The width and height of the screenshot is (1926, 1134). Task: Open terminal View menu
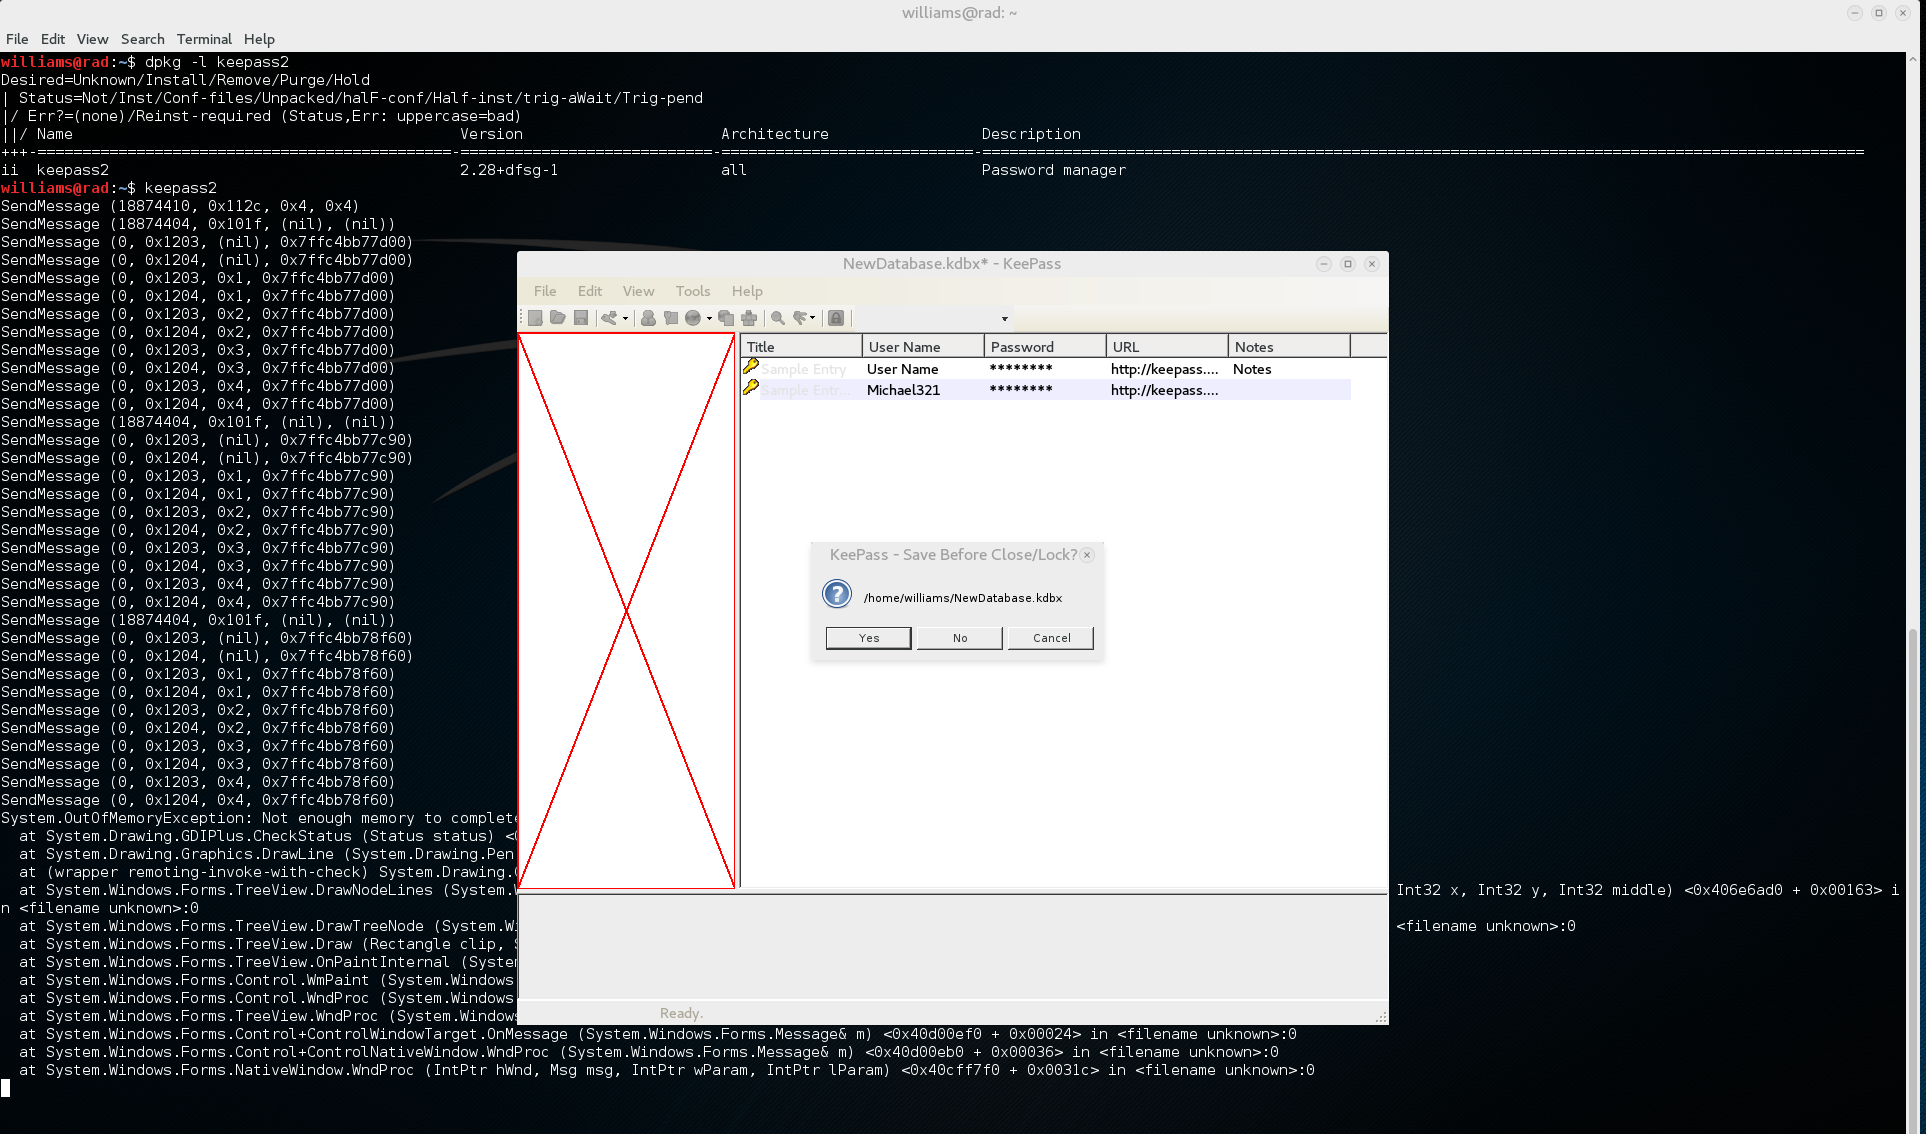(92, 39)
